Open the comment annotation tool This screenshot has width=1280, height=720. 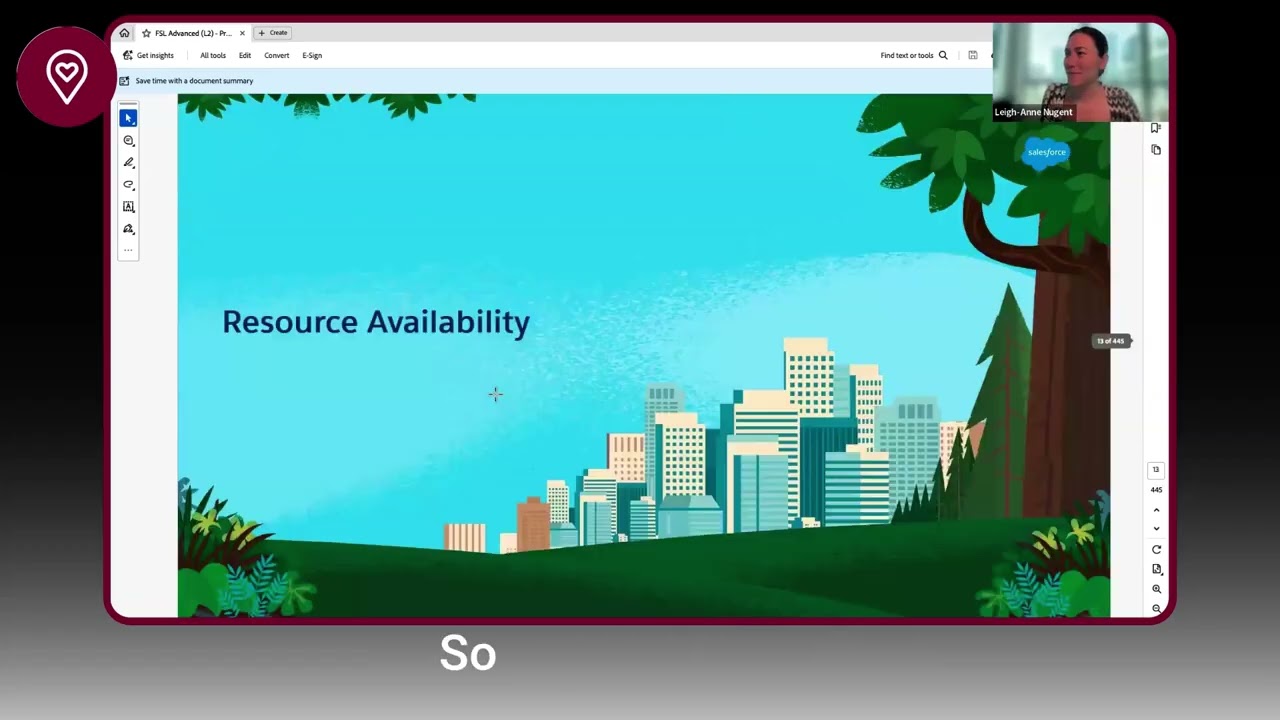pos(128,140)
